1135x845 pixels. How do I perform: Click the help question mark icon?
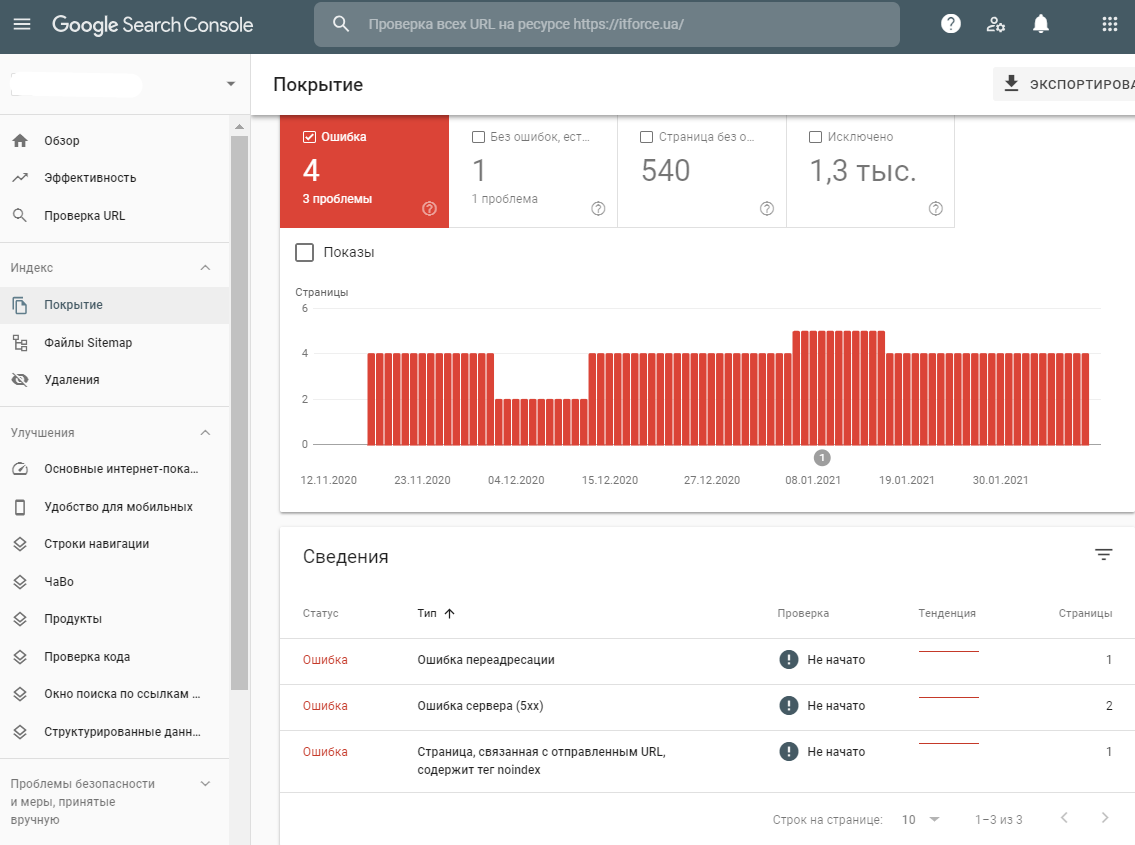[951, 24]
